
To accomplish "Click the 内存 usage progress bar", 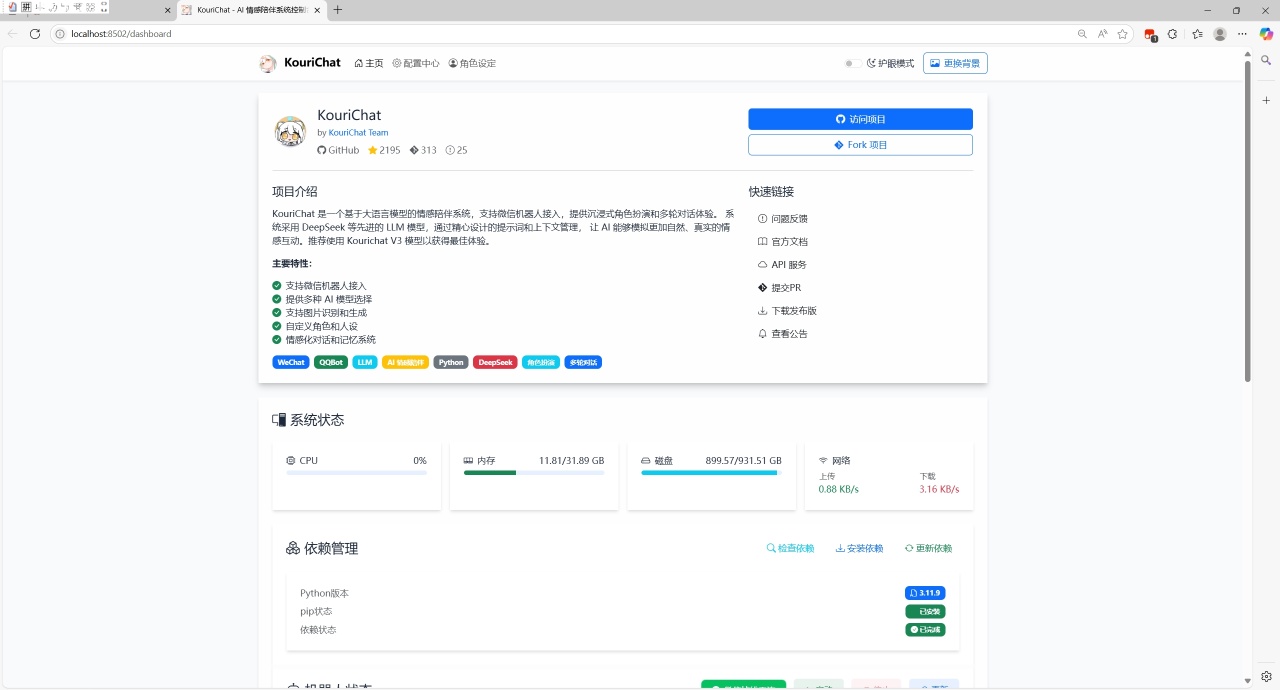I will coord(534,473).
